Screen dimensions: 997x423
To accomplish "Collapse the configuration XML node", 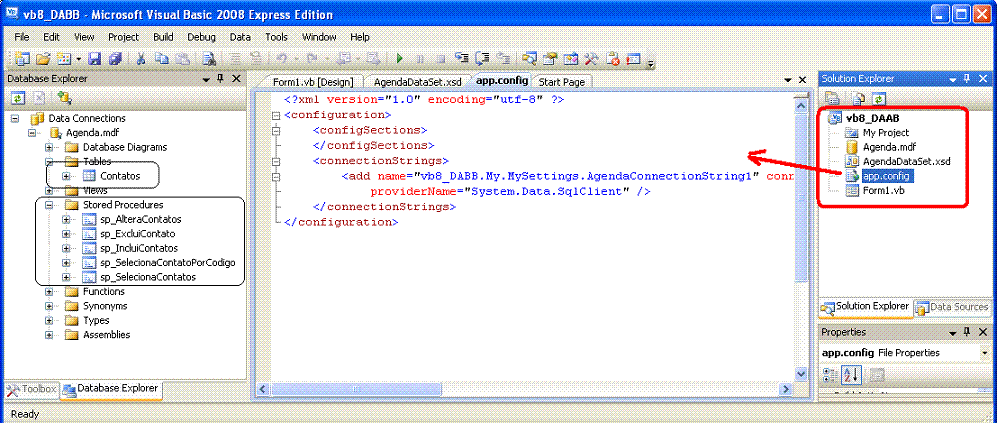I will coord(275,115).
